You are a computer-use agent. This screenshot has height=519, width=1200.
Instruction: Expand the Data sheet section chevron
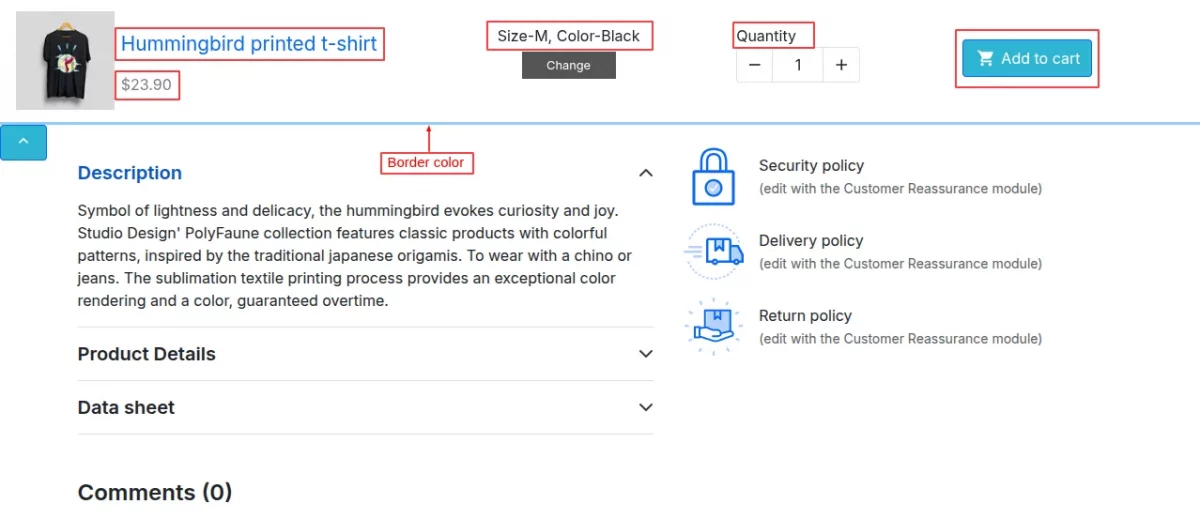[646, 407]
